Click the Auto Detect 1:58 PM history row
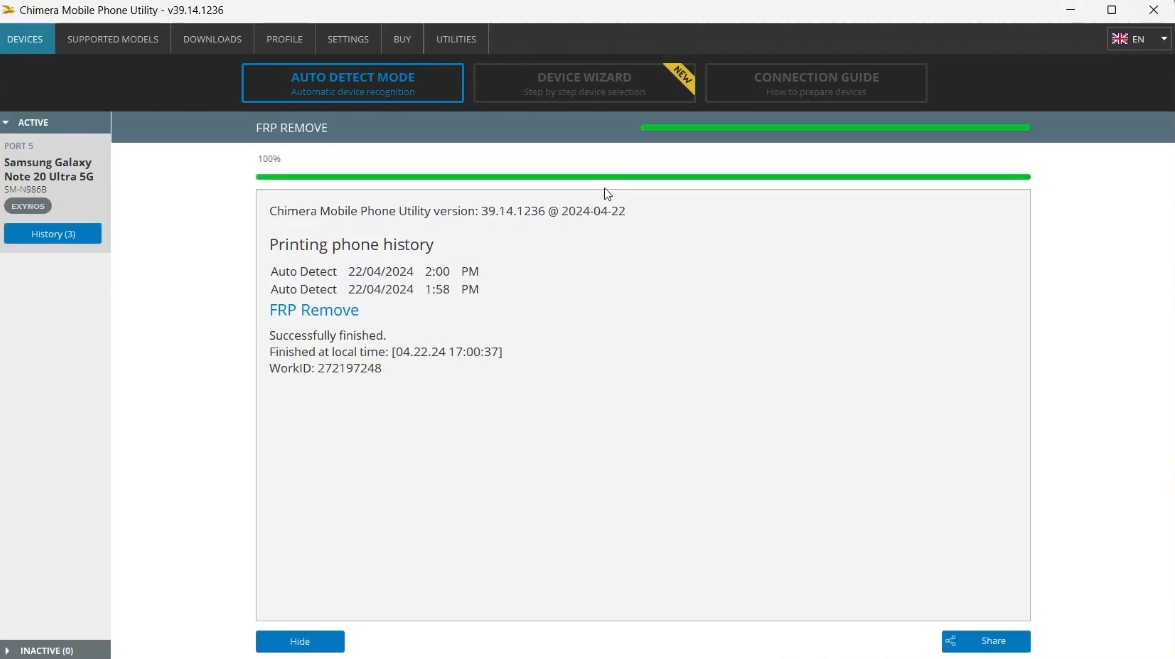The width and height of the screenshot is (1175, 659). tap(375, 289)
